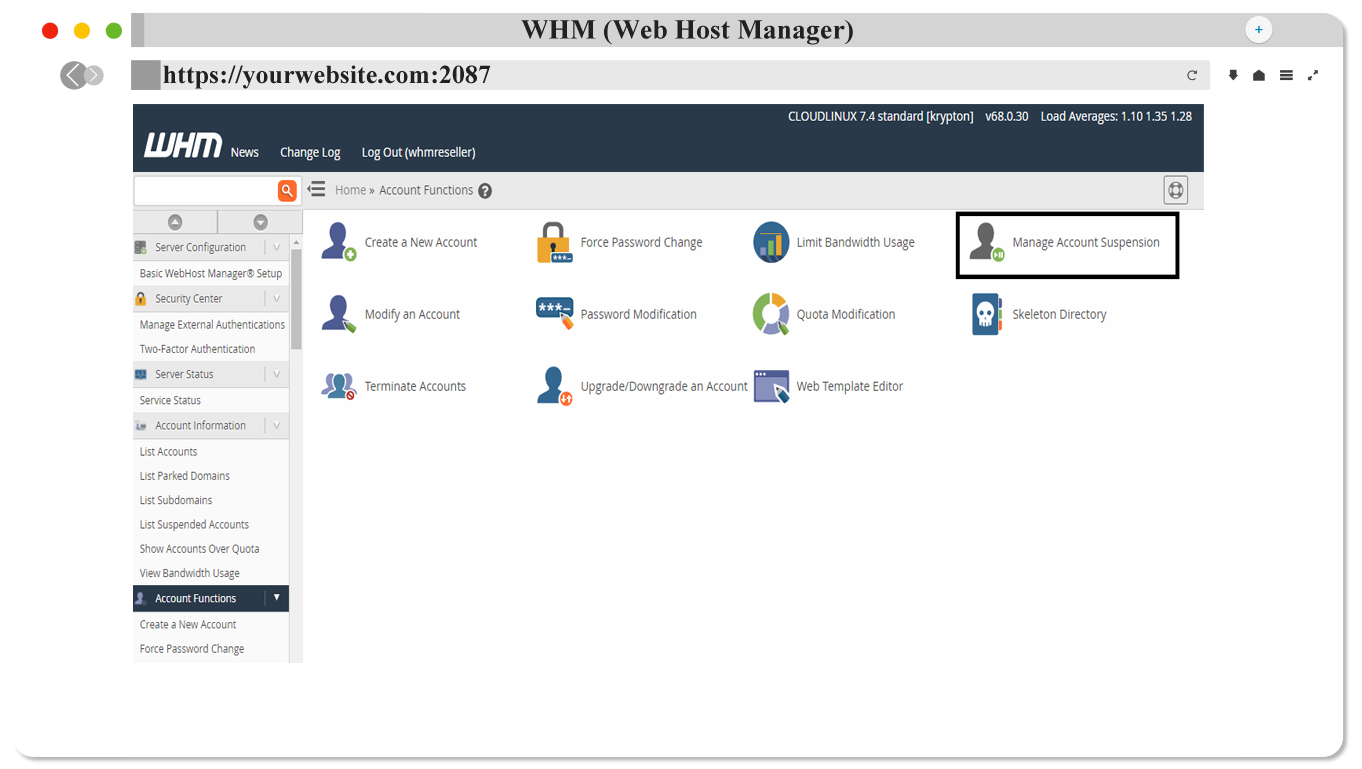Image resolution: width=1362 pixels, height=769 pixels.
Task: Open List Suspended Accounts link
Action: [194, 524]
